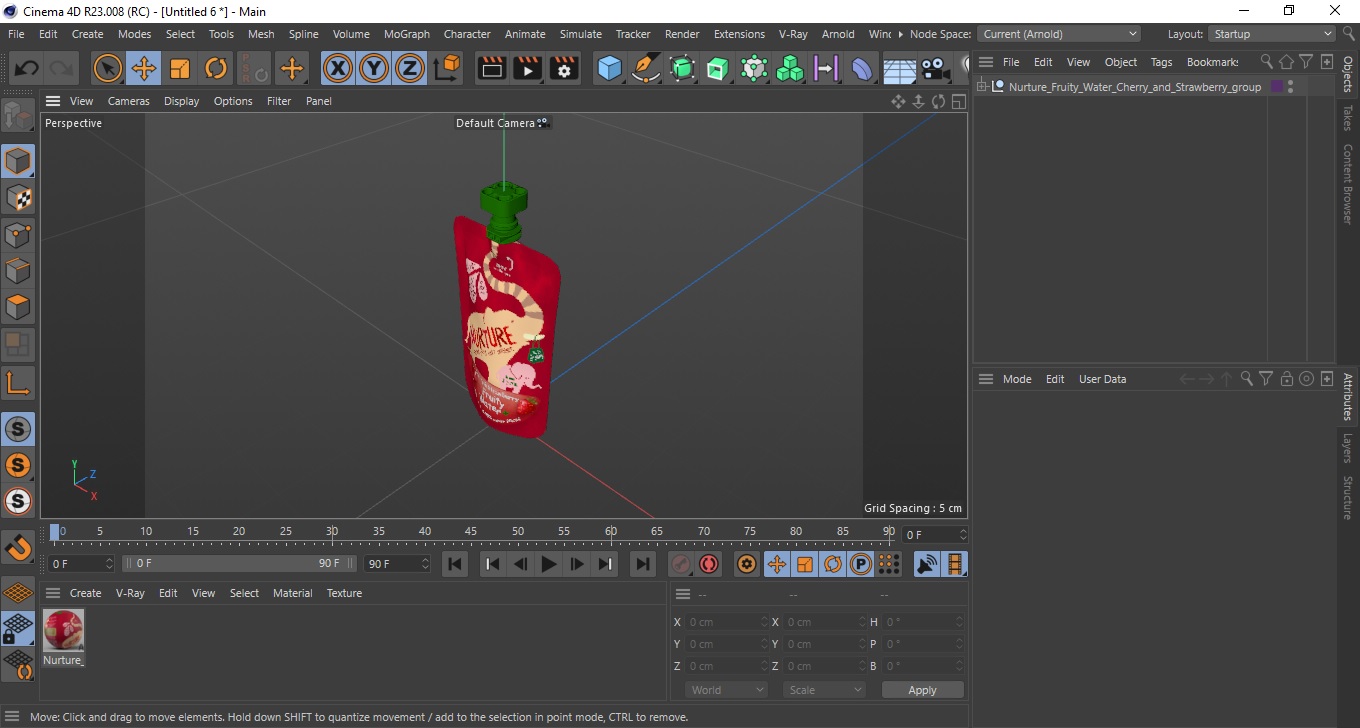Go to end of animation

pyautogui.click(x=643, y=564)
